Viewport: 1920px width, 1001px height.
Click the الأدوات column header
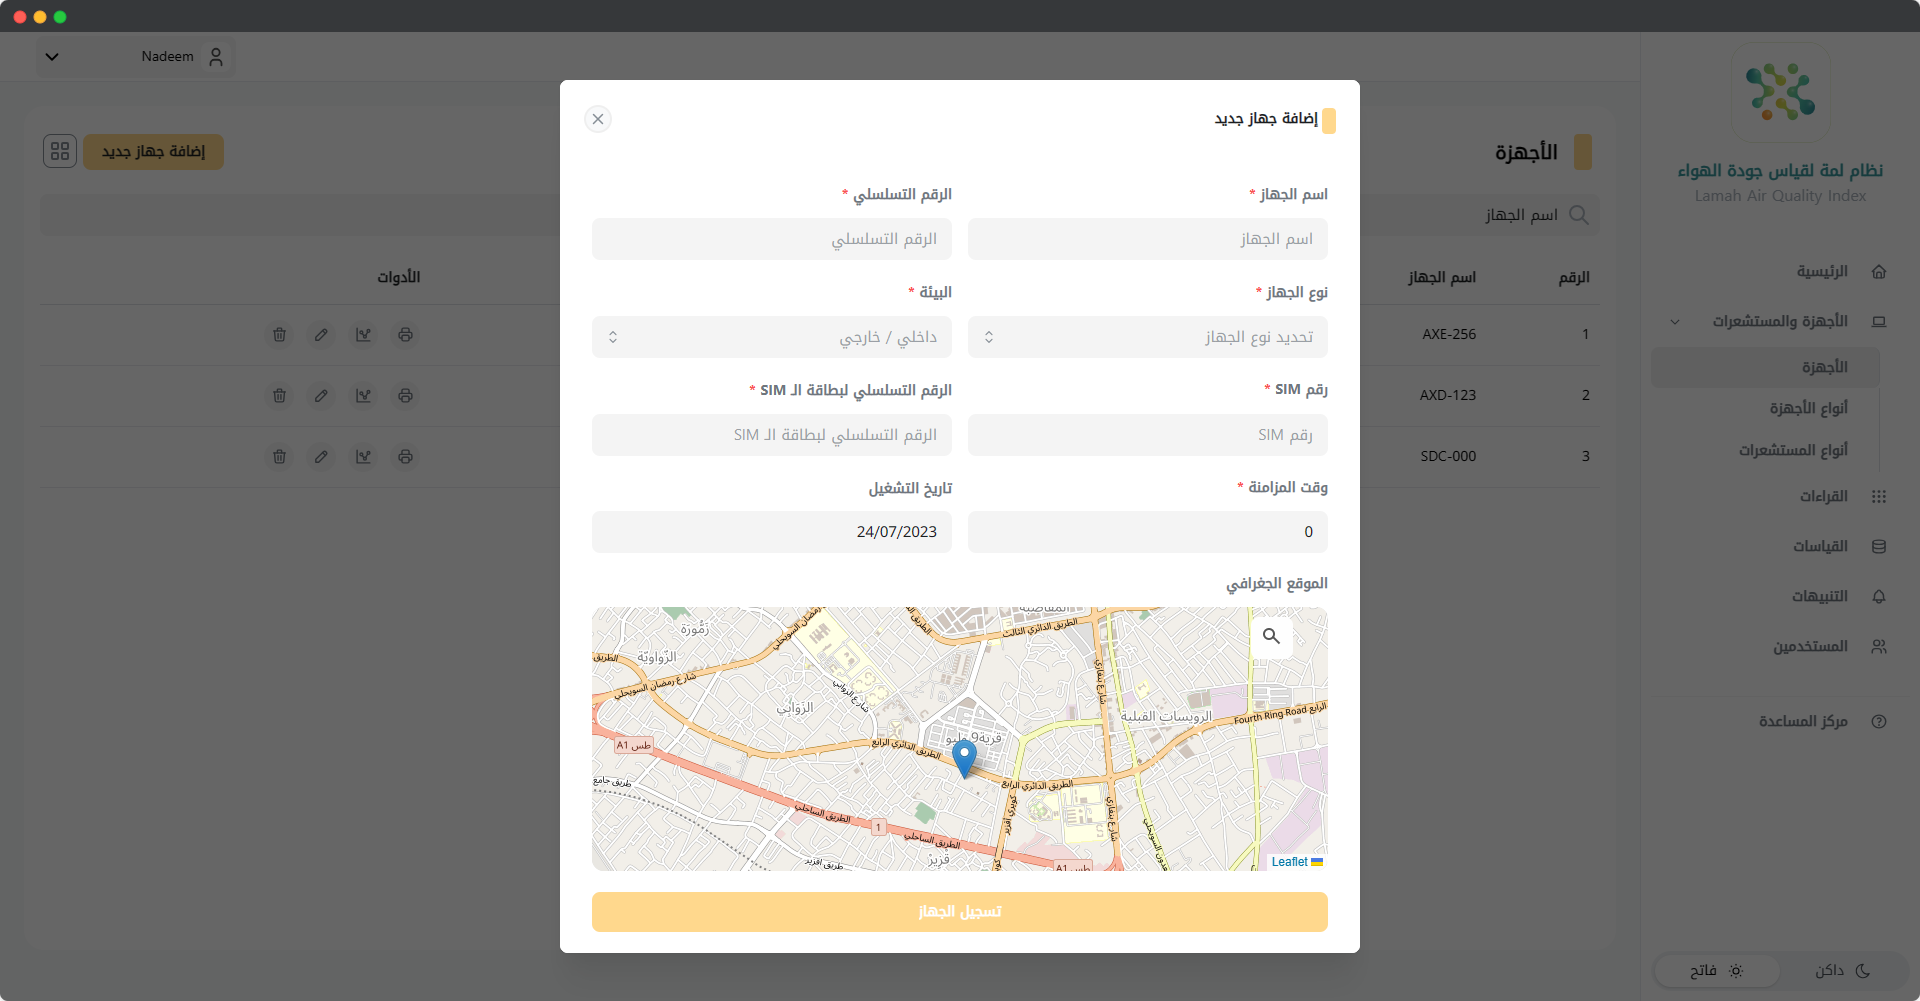pos(399,277)
